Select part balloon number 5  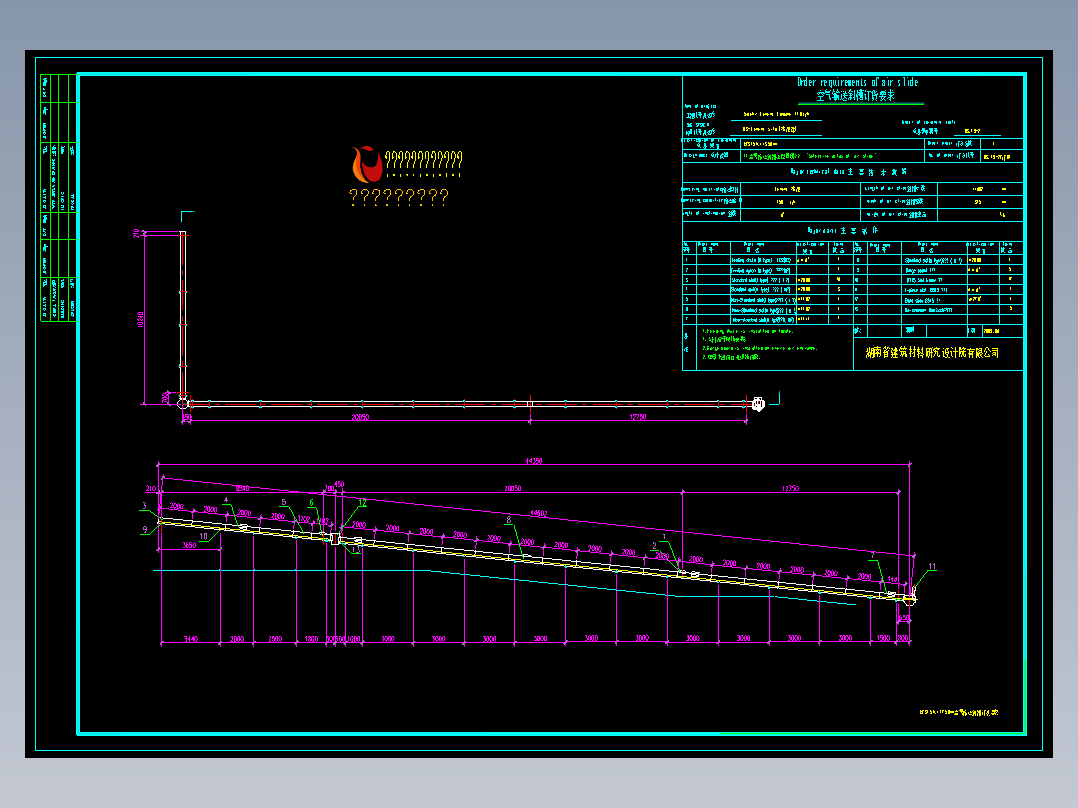(284, 502)
